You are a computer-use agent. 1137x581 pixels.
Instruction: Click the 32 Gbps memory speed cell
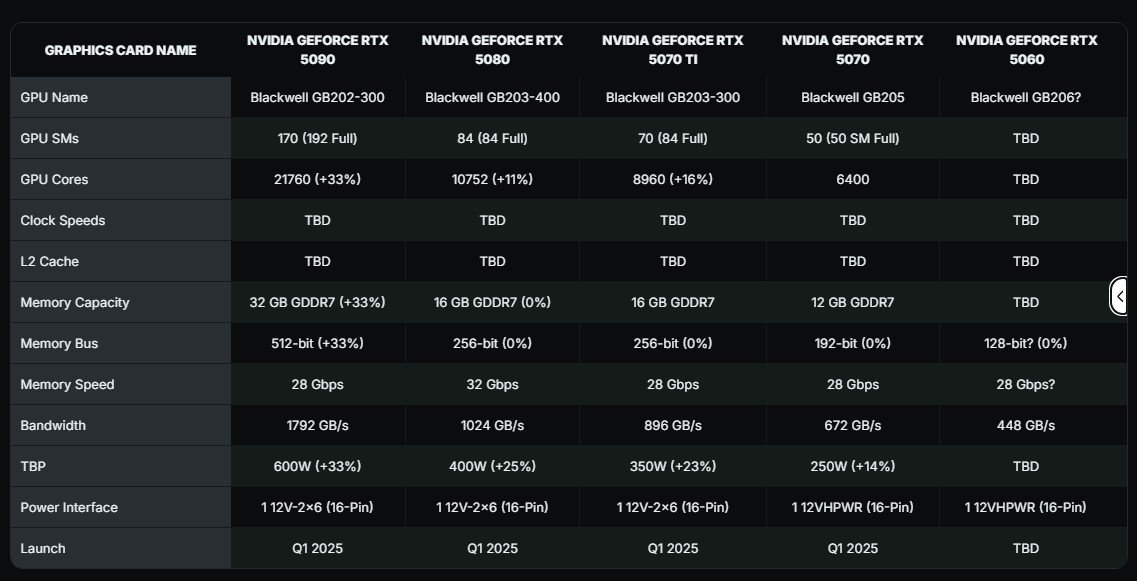(492, 384)
